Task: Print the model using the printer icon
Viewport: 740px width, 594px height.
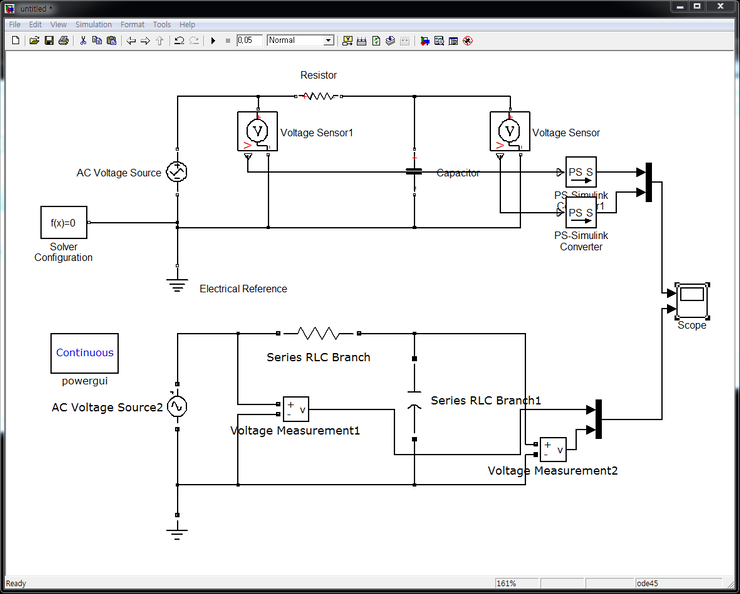Action: coord(63,41)
